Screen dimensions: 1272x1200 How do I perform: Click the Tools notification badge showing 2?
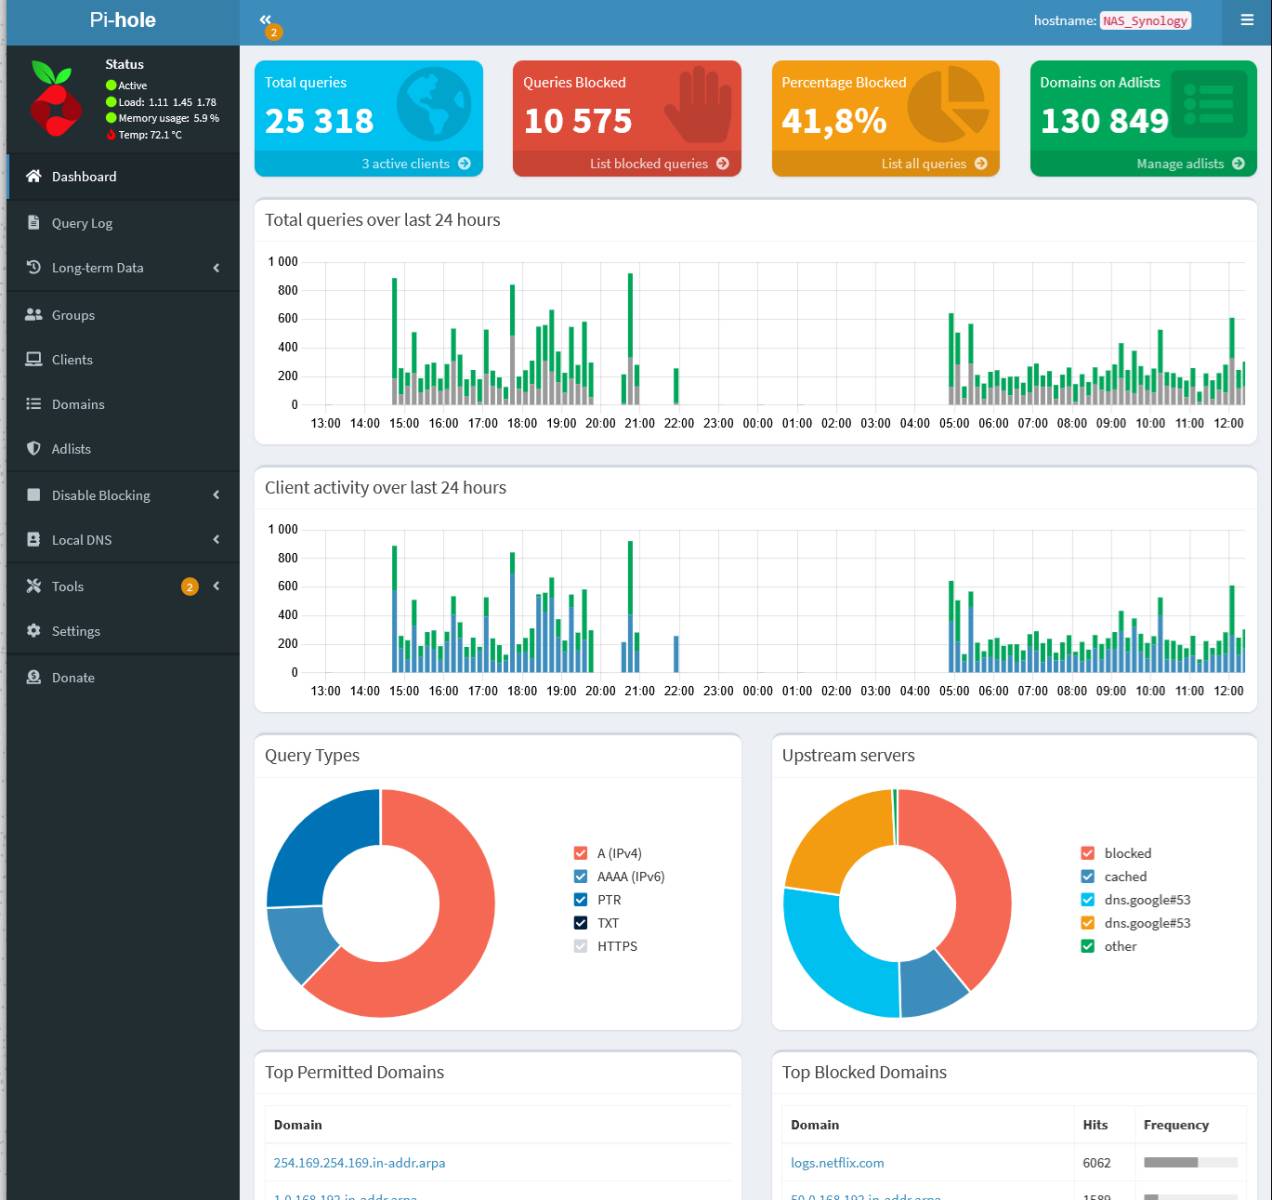tap(189, 587)
